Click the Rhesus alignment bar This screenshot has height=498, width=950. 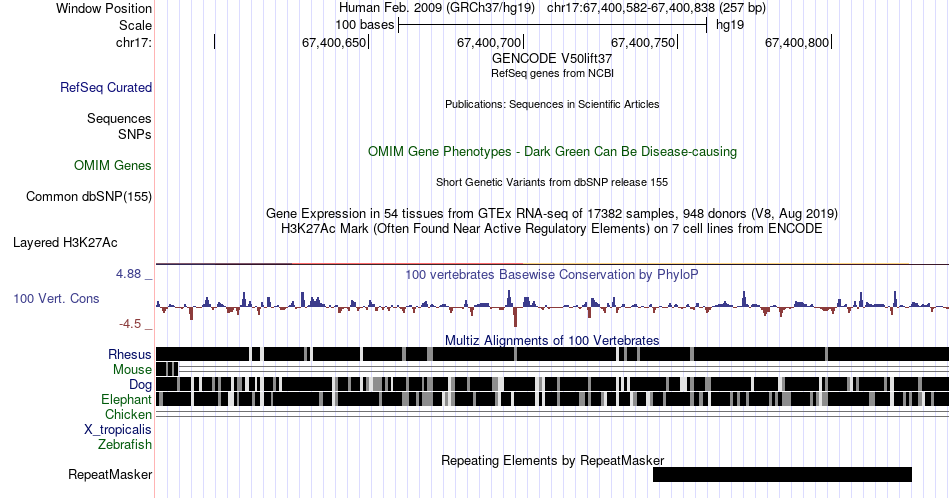552,354
